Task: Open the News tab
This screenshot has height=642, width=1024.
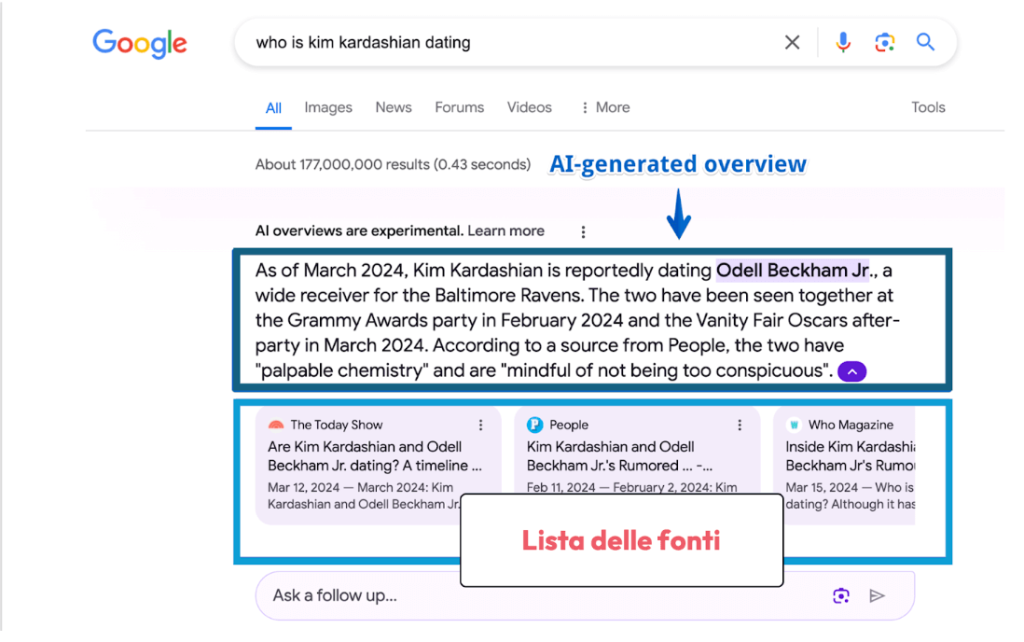Action: [393, 107]
